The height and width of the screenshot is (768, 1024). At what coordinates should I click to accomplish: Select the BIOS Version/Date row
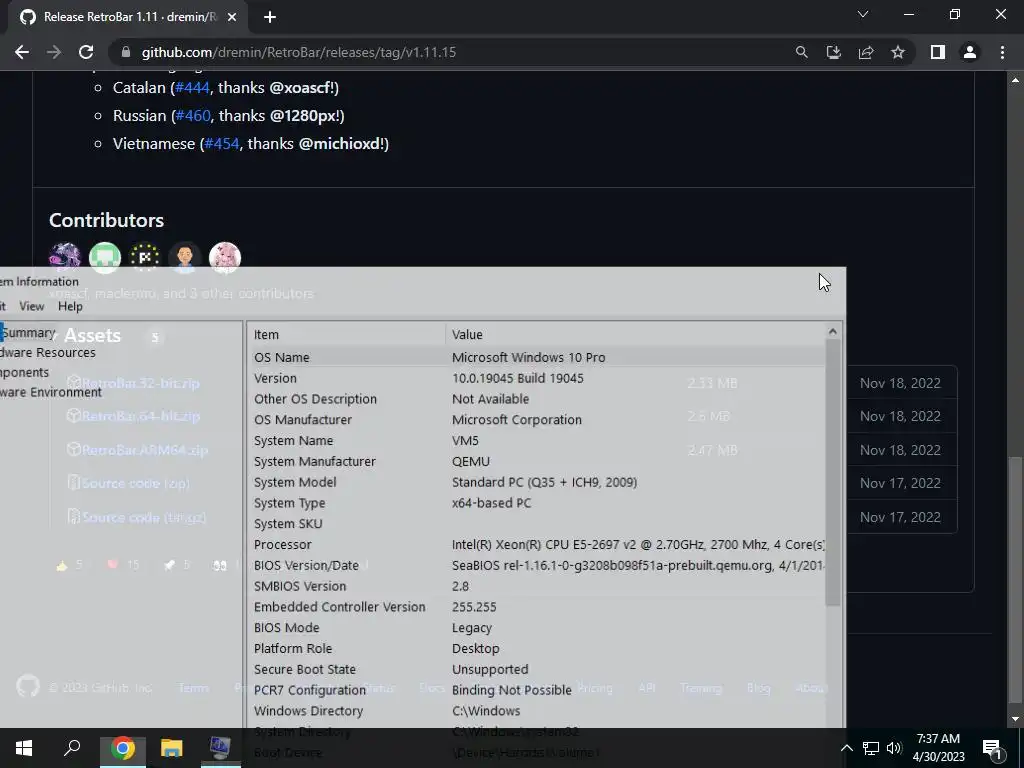point(537,566)
